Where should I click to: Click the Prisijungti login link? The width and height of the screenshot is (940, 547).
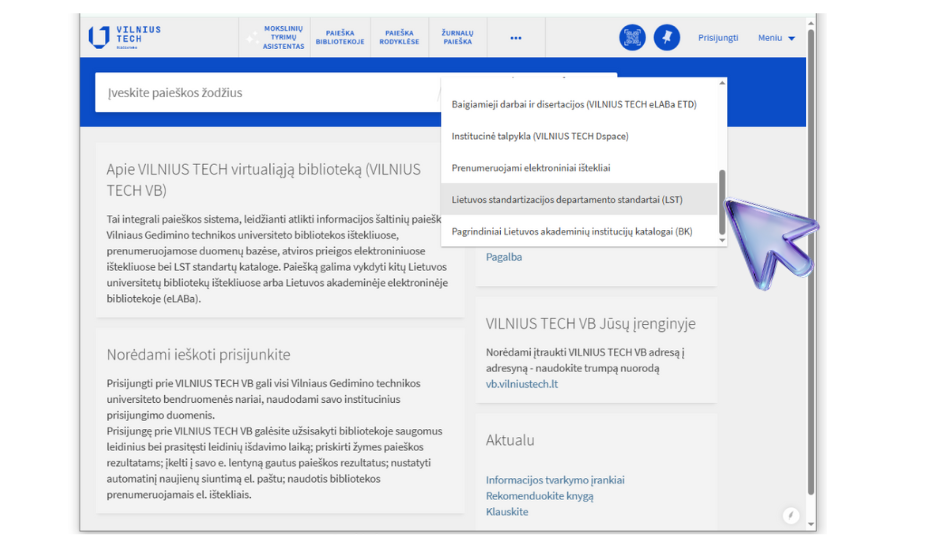click(717, 38)
